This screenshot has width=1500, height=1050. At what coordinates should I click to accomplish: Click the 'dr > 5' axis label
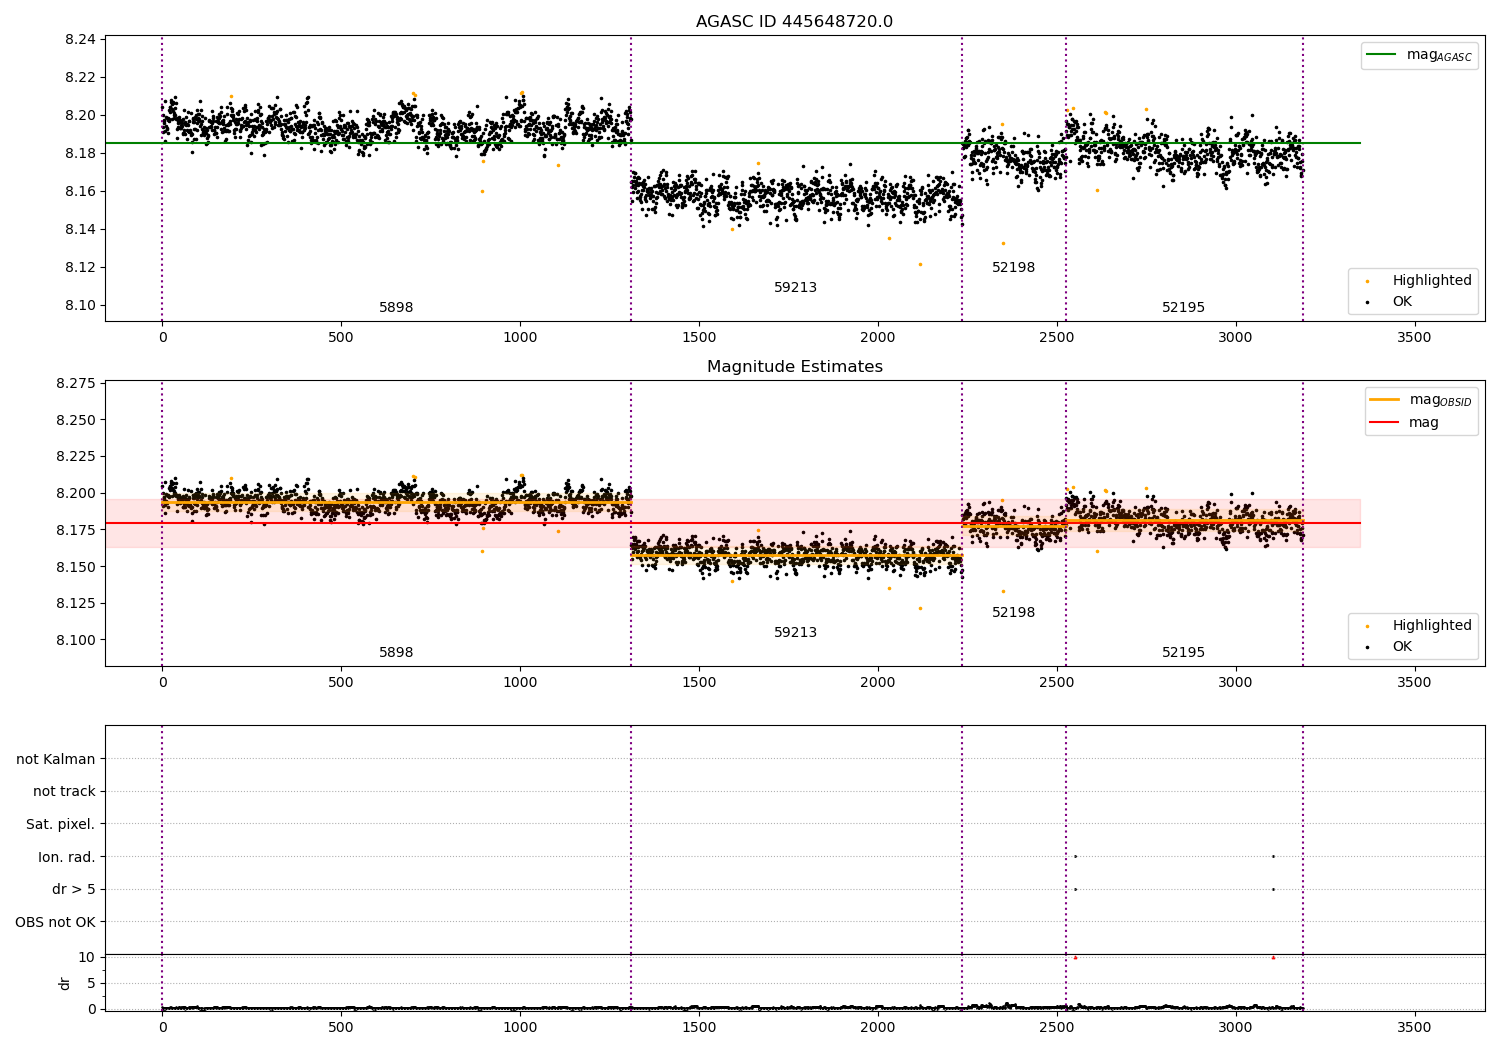coord(73,889)
